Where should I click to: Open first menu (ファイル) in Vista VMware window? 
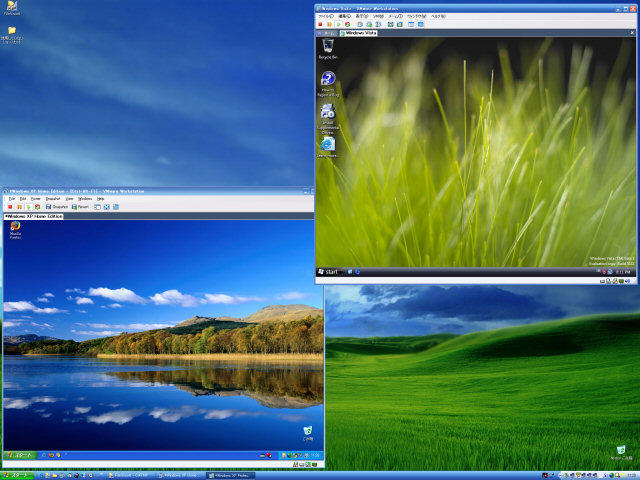325,16
